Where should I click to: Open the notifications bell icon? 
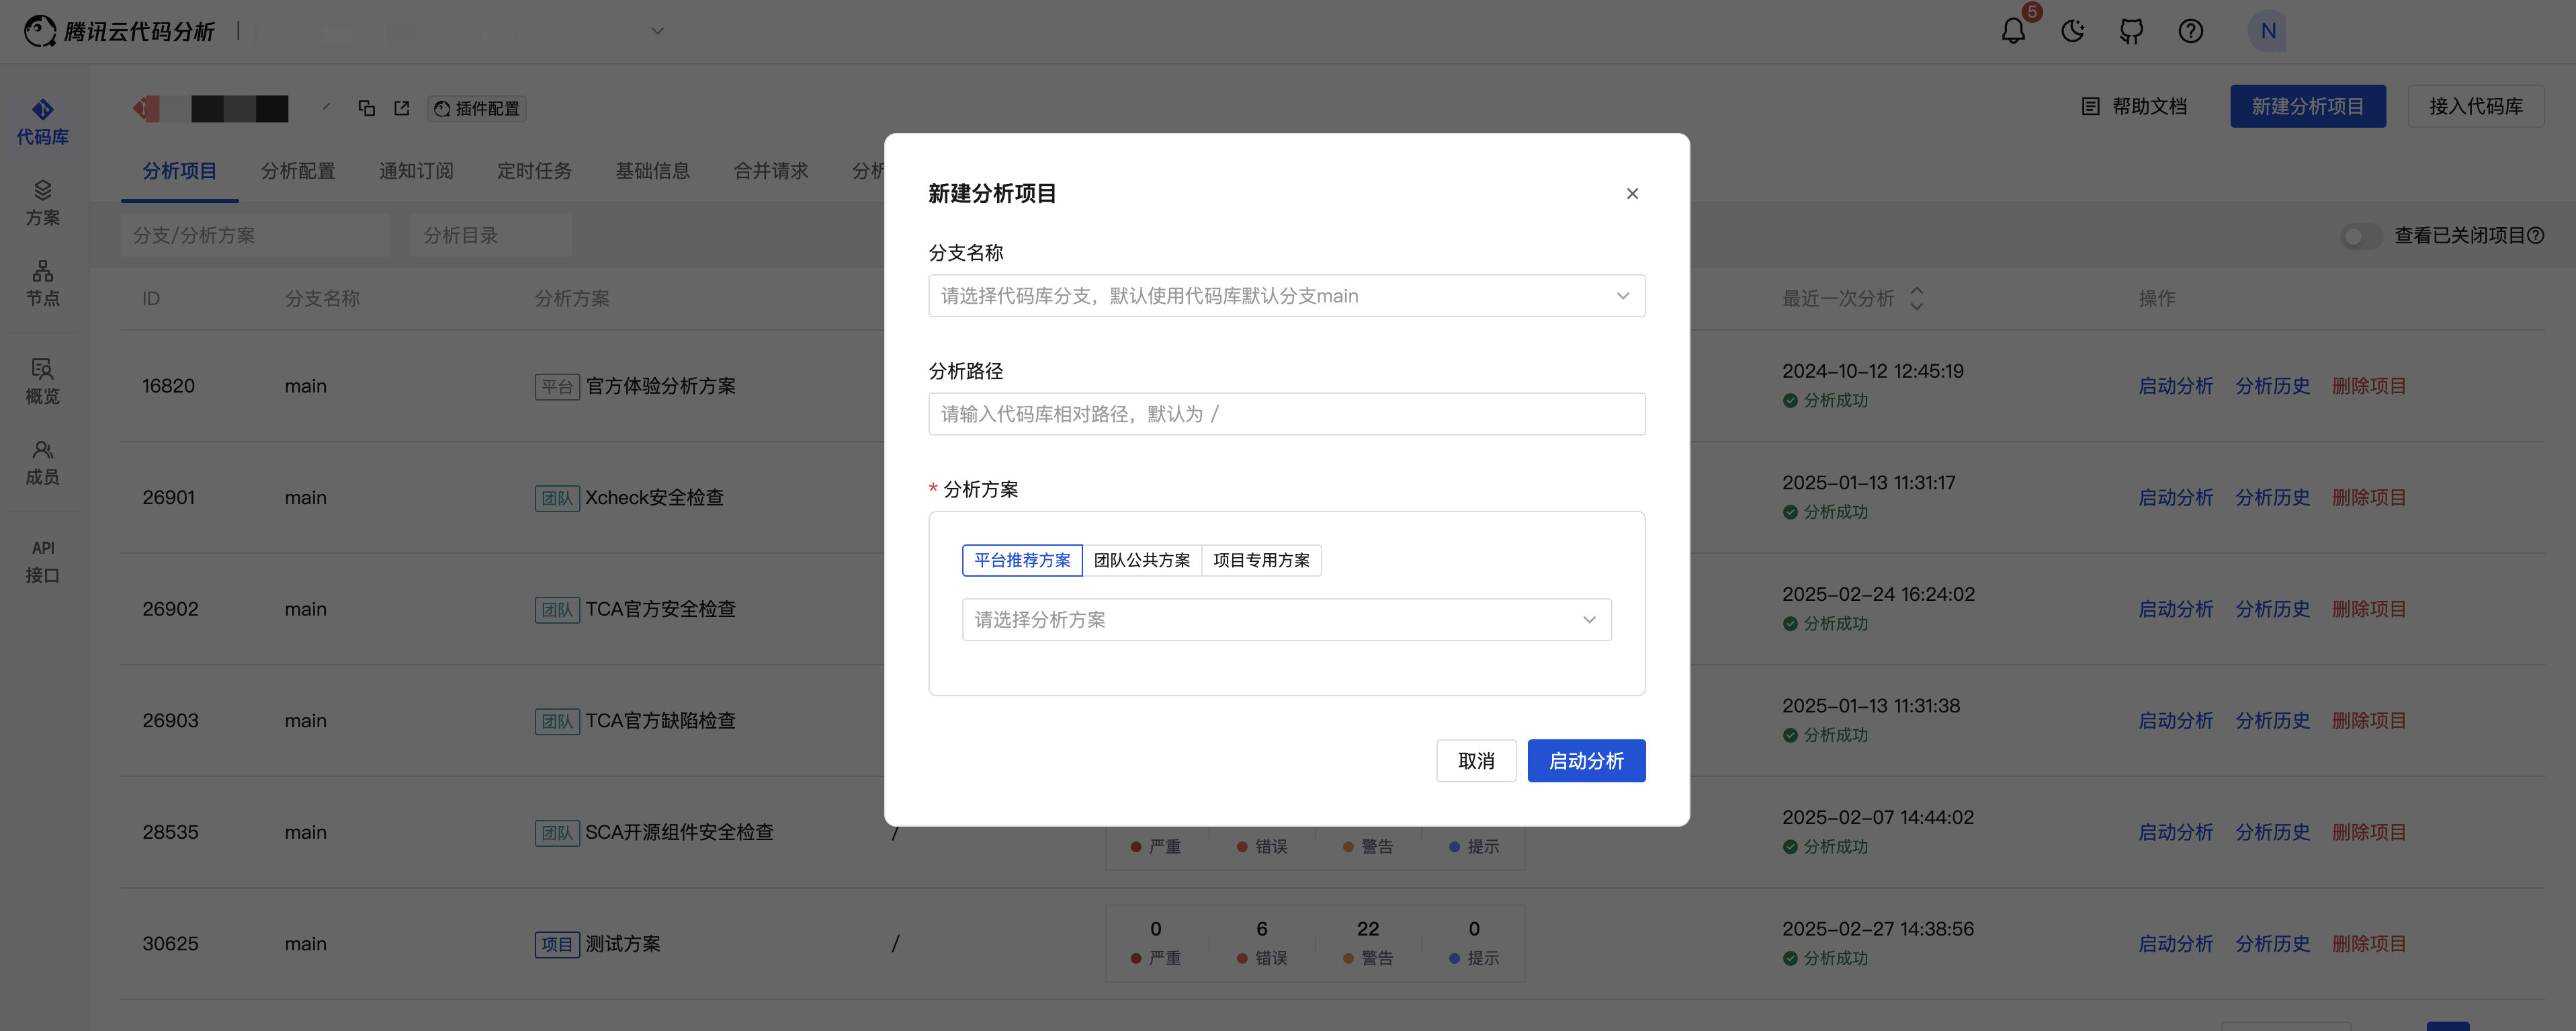pyautogui.click(x=2013, y=31)
